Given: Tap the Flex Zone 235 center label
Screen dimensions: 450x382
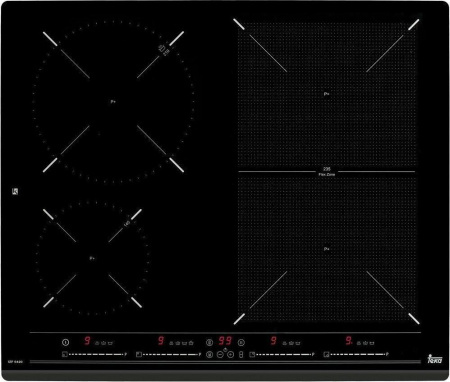Looking at the screenshot, I should [327, 172].
